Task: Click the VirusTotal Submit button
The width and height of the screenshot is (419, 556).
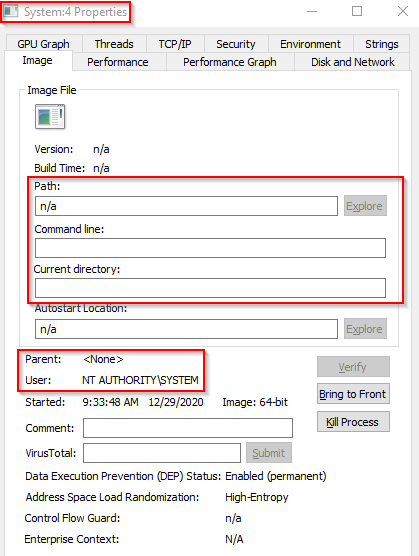Action: point(269,452)
